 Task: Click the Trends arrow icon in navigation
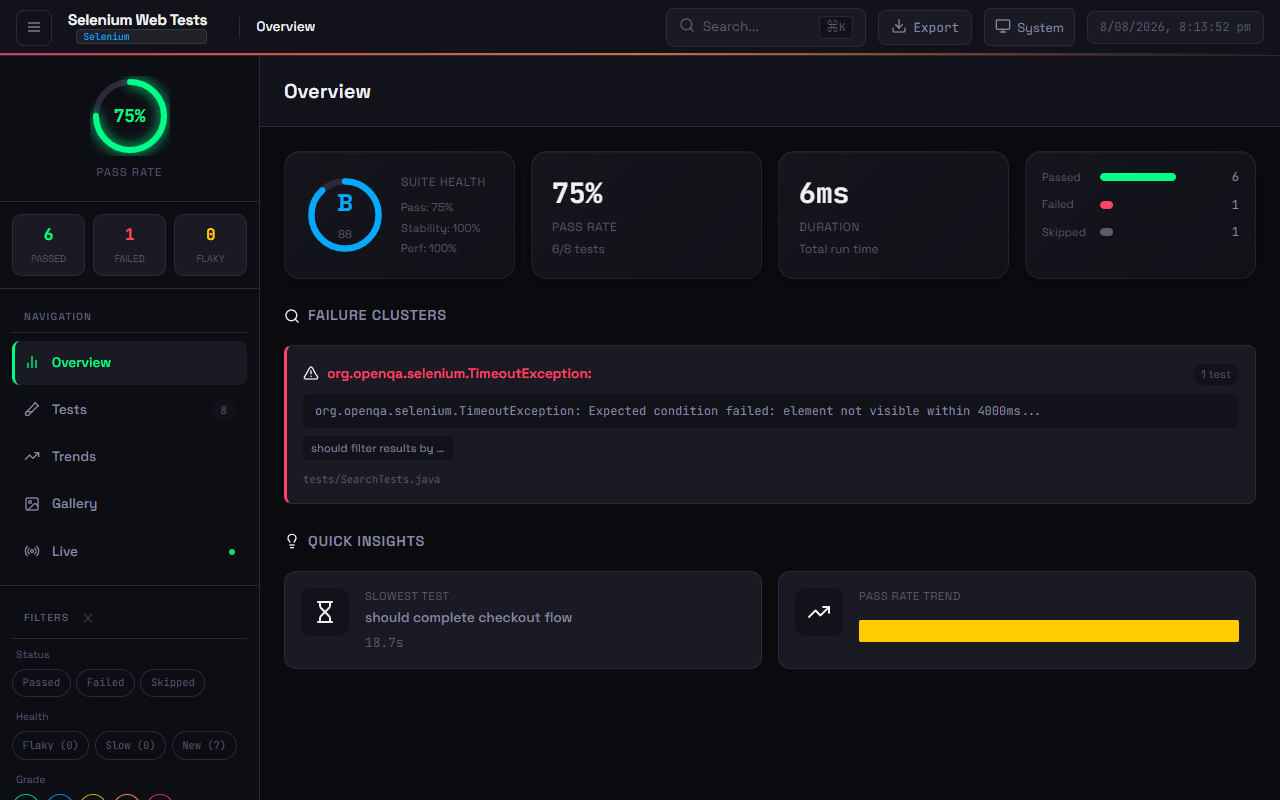tap(32, 456)
